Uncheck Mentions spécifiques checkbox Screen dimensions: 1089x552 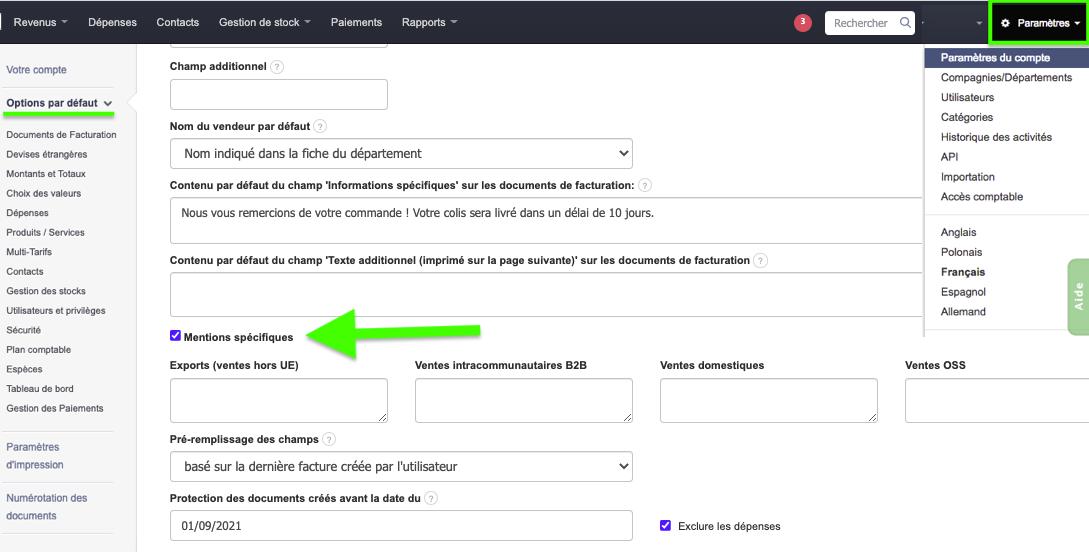[x=175, y=336]
